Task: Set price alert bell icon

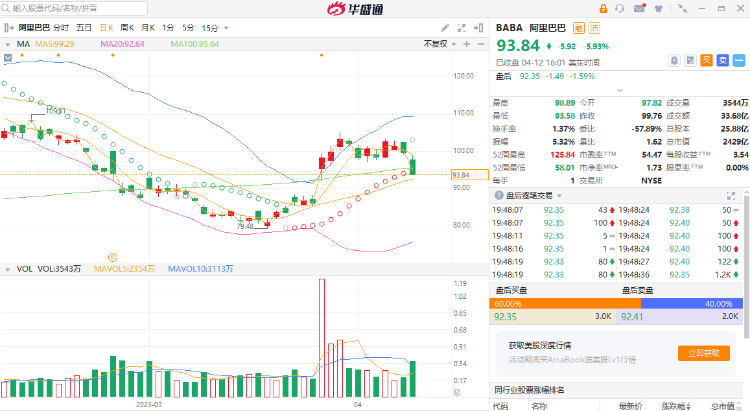Action: coord(674,60)
